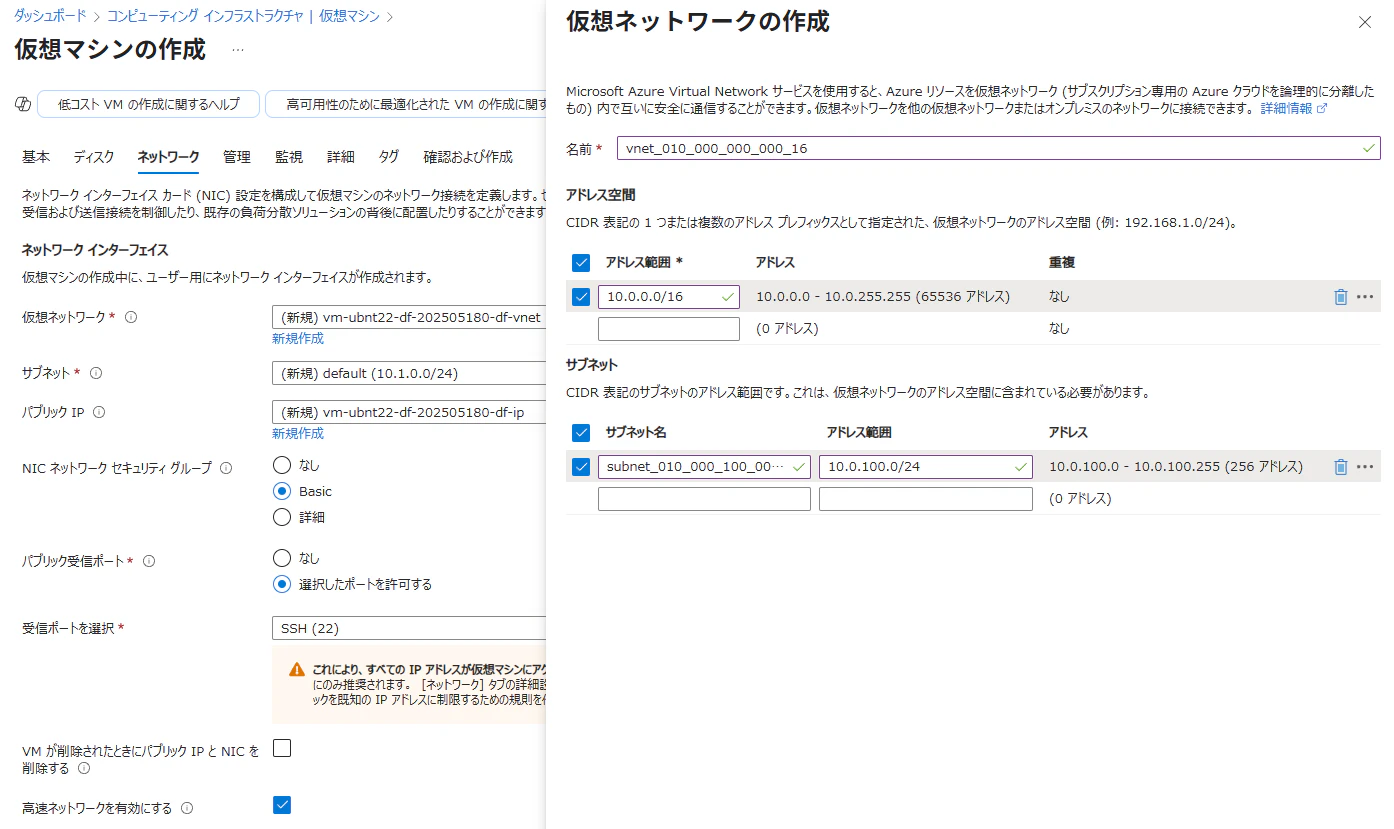Screen dimensions: 1394x829
Task: Select 選択したポートを許可する radio option
Action: pos(282,584)
